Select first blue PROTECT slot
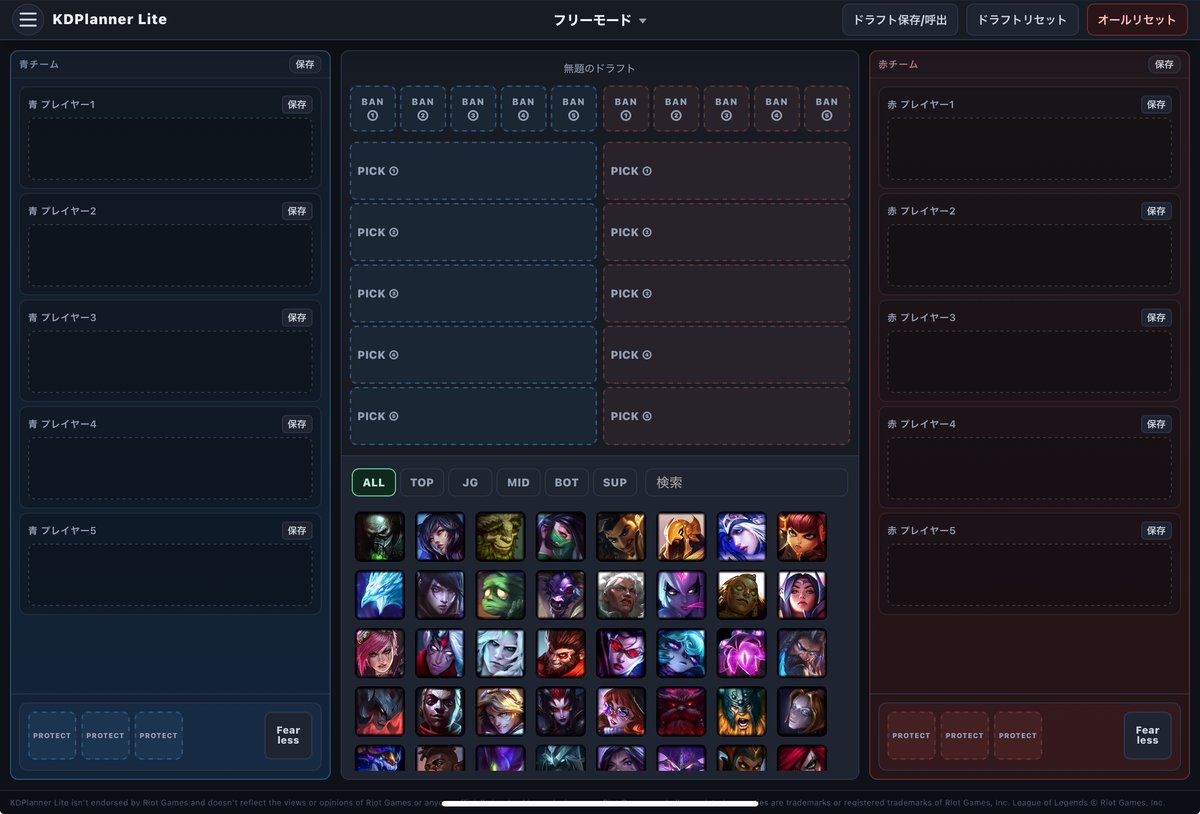Image resolution: width=1200 pixels, height=814 pixels. click(x=52, y=736)
